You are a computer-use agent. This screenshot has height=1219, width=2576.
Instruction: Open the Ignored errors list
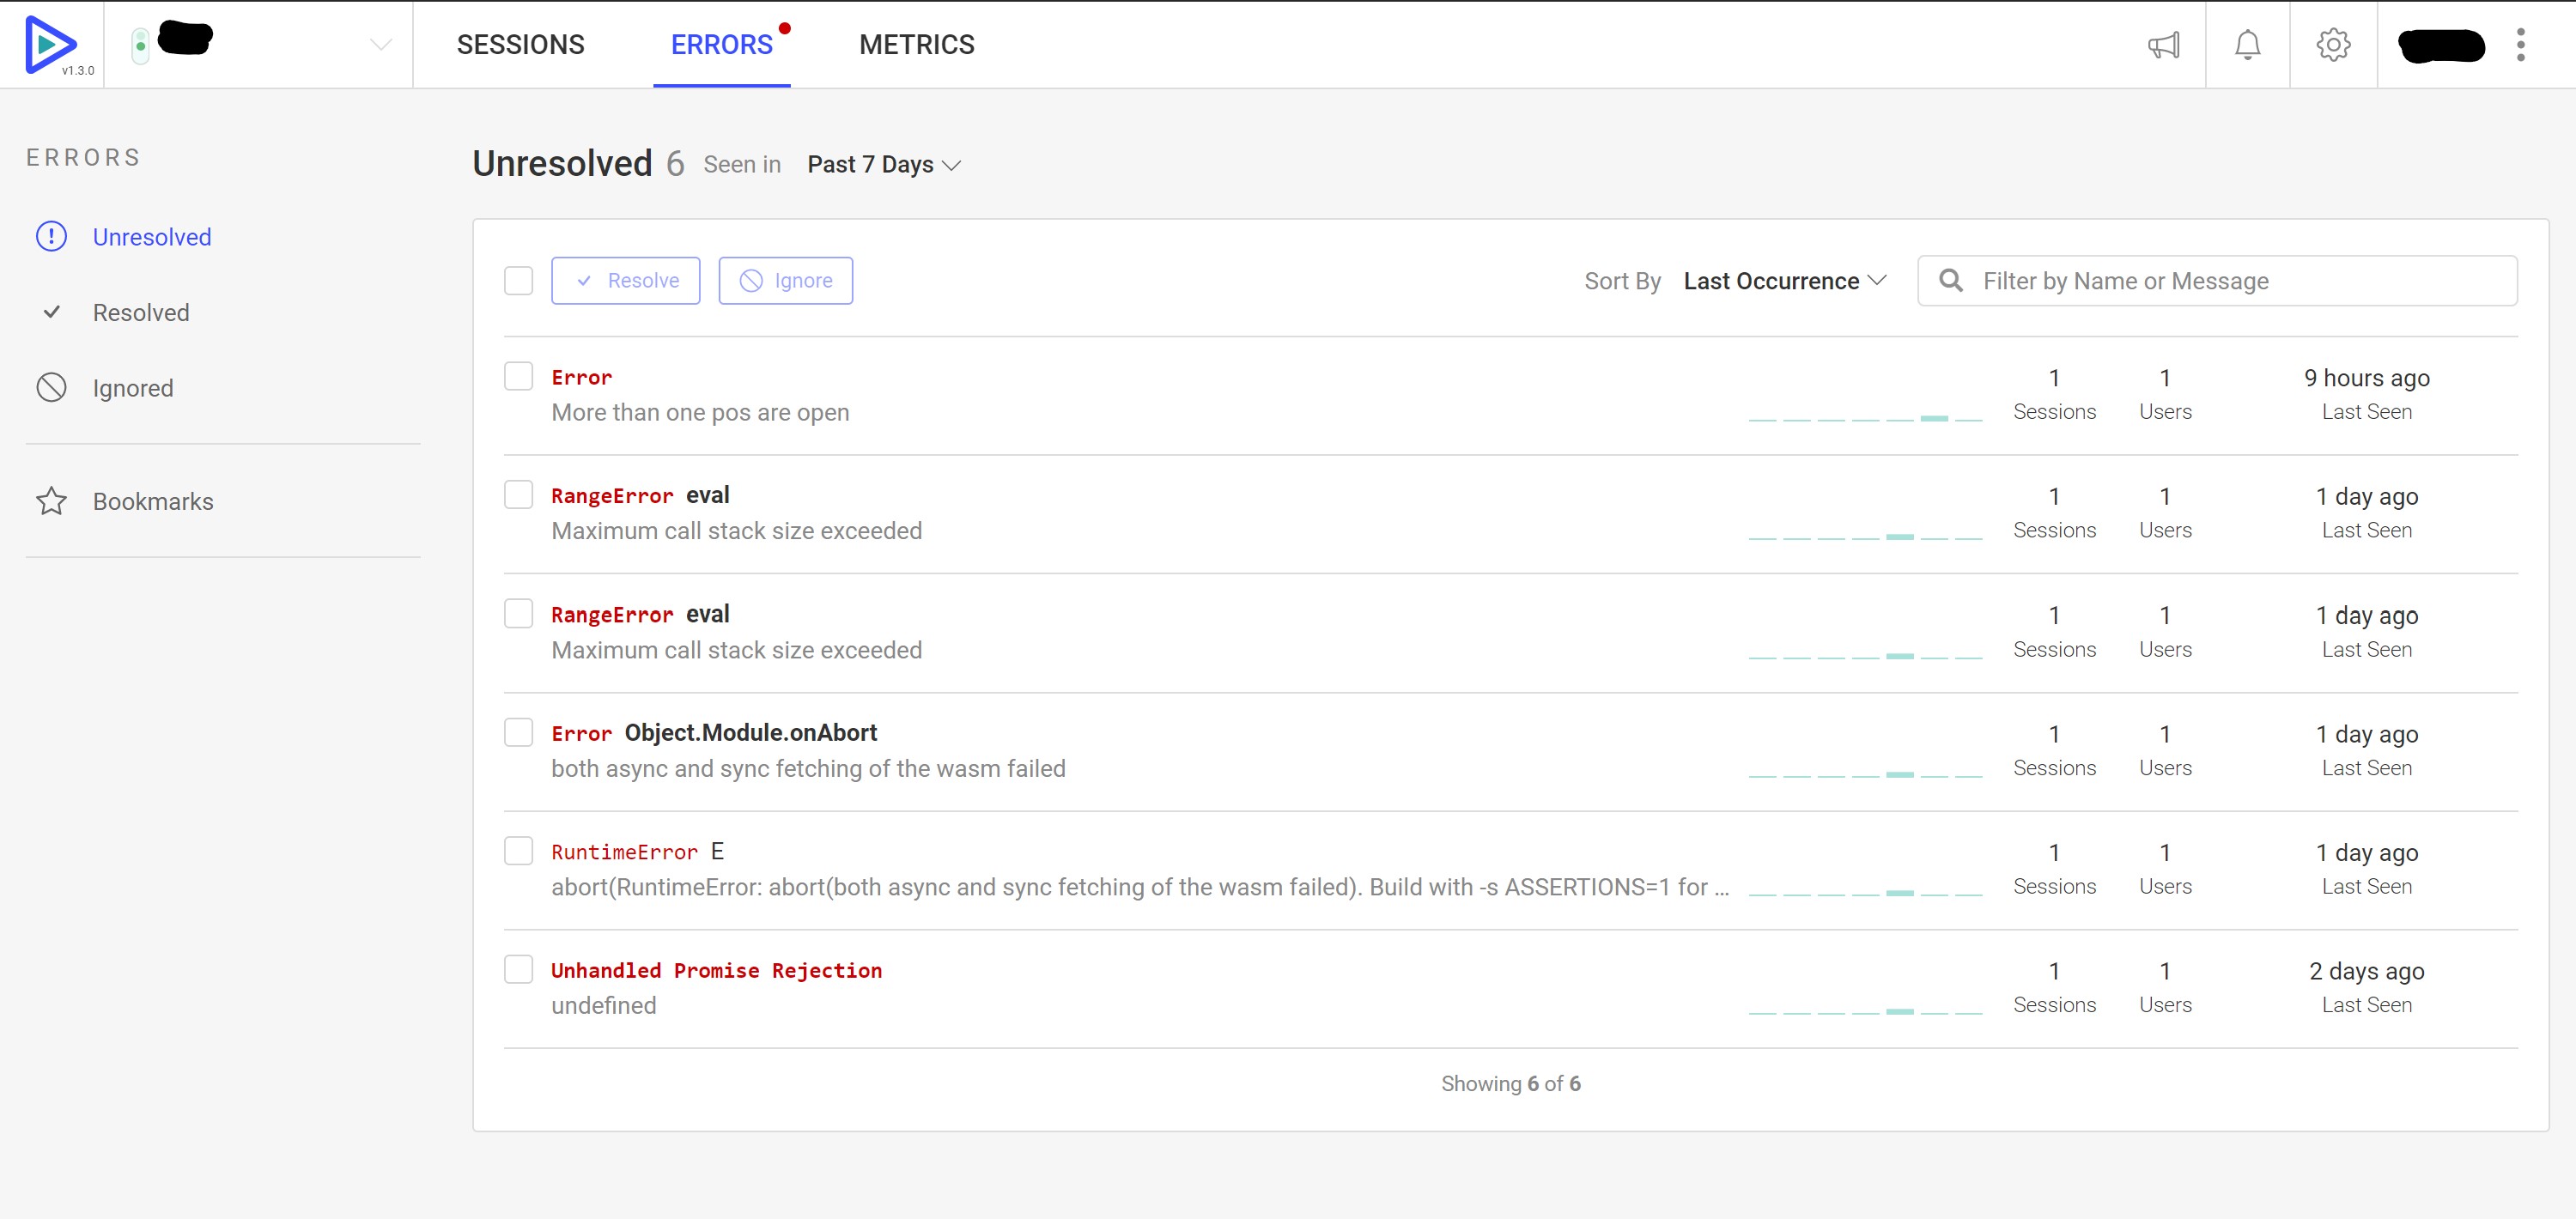(132, 388)
